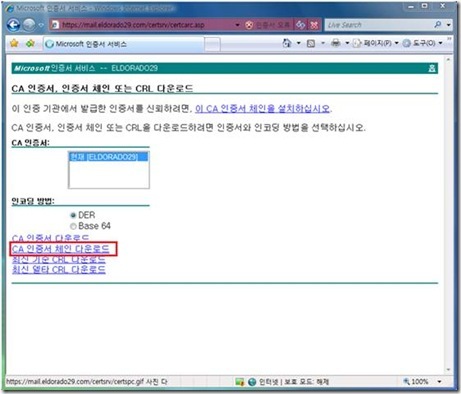
Task: Expand the Feeds dropdown arrow
Action: click(x=323, y=43)
